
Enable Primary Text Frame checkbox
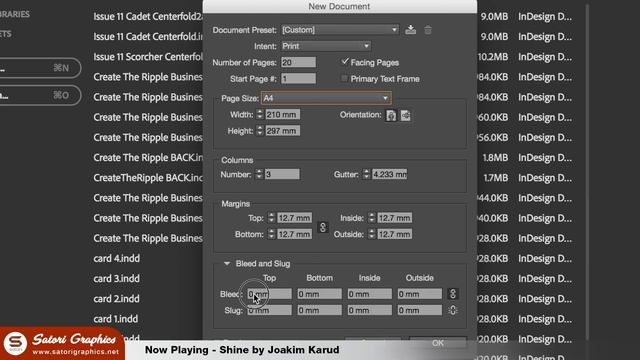point(345,78)
